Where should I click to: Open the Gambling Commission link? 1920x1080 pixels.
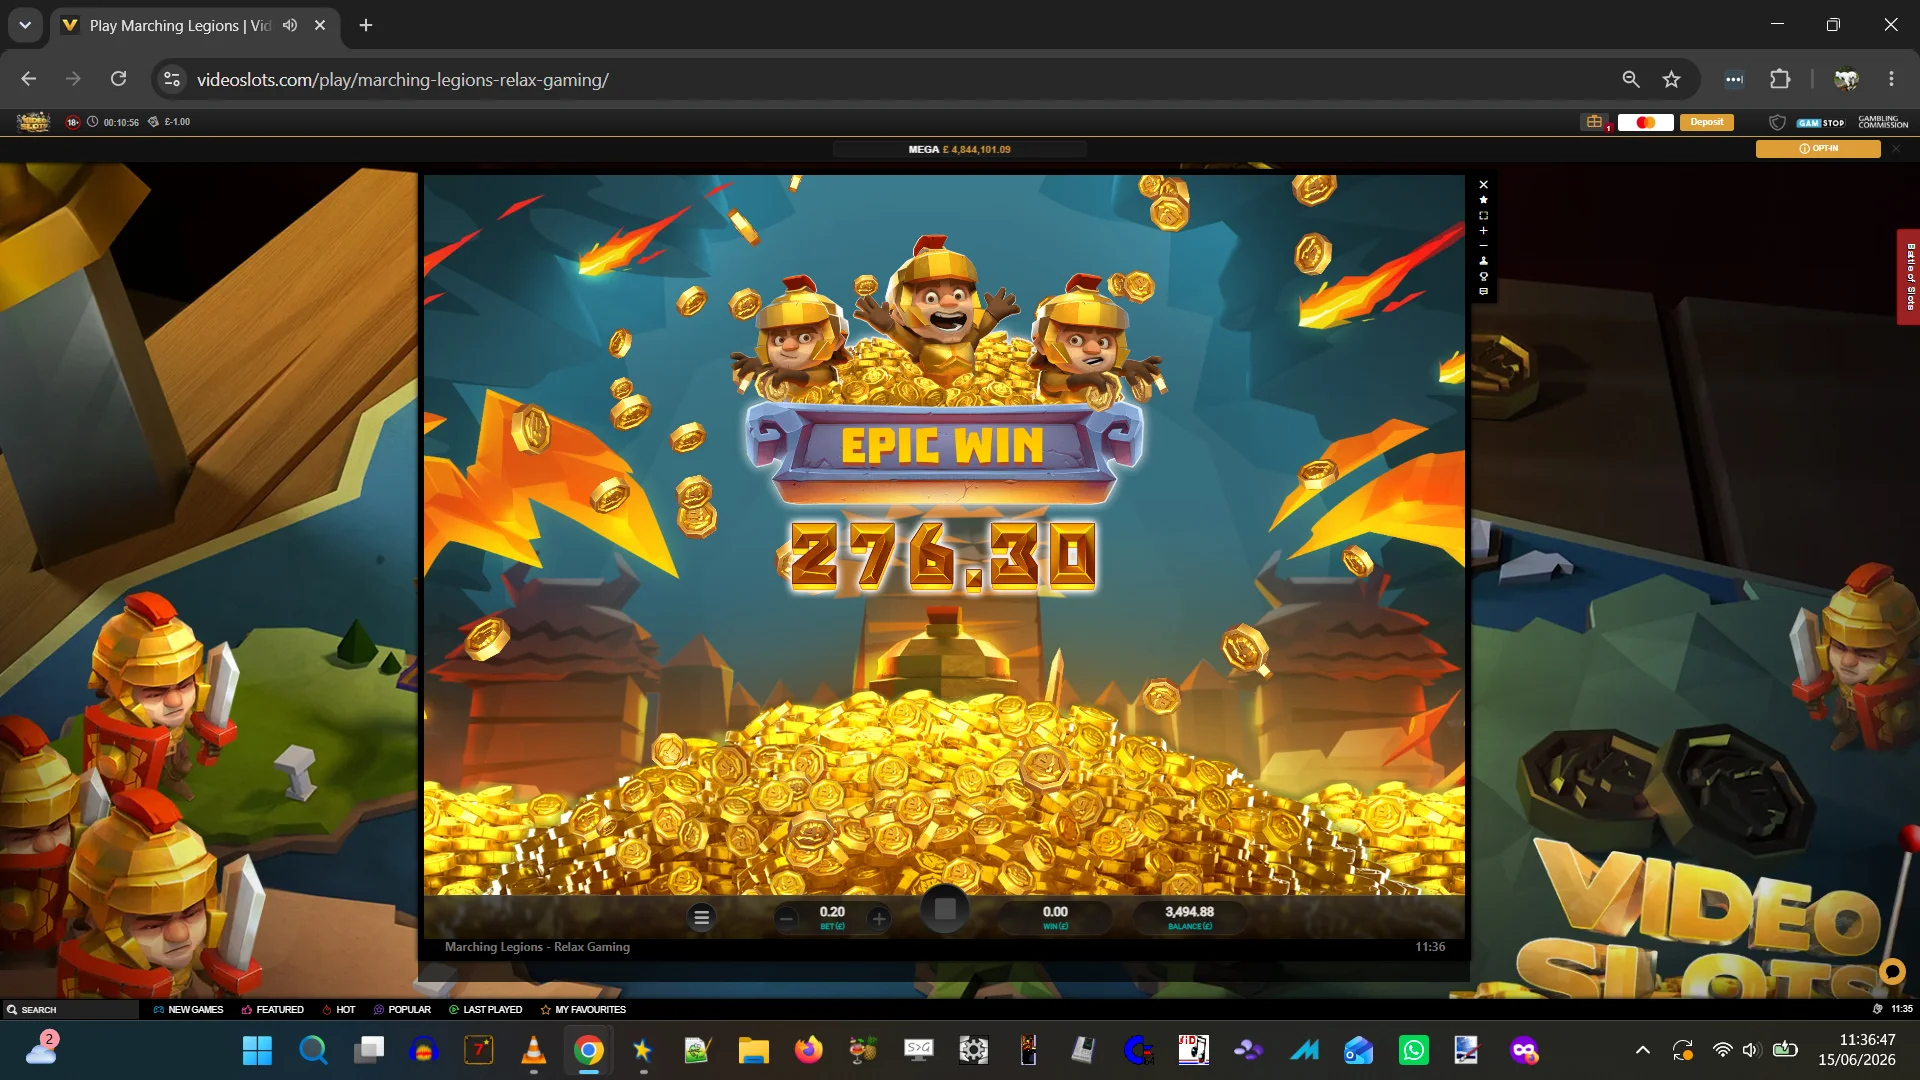pos(1883,122)
